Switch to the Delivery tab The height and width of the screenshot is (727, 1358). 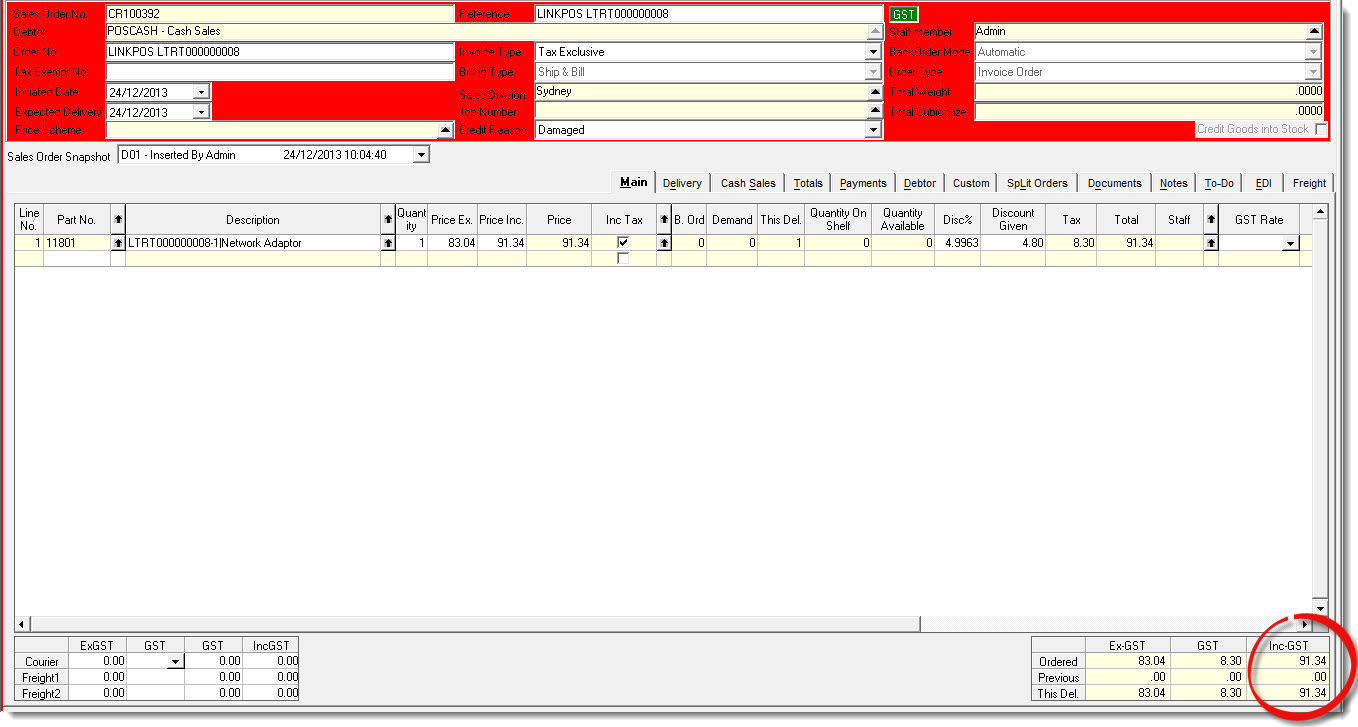[x=682, y=183]
